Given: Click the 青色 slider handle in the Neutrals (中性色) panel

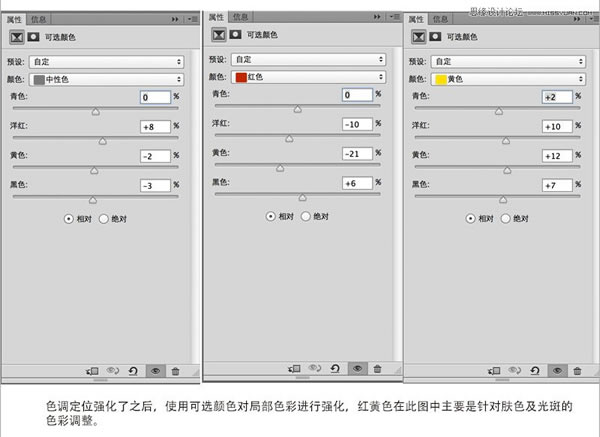Looking at the screenshot, I should click(x=96, y=112).
